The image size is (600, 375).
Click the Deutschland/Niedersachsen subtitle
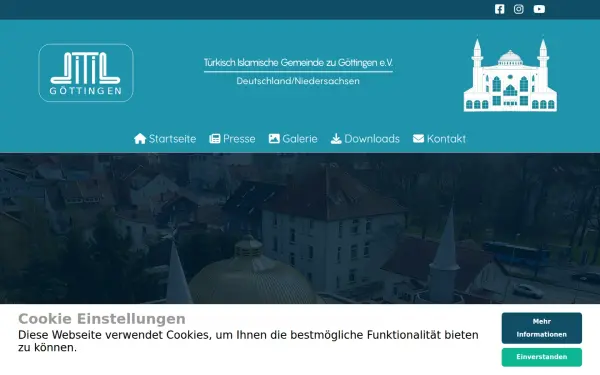[298, 81]
